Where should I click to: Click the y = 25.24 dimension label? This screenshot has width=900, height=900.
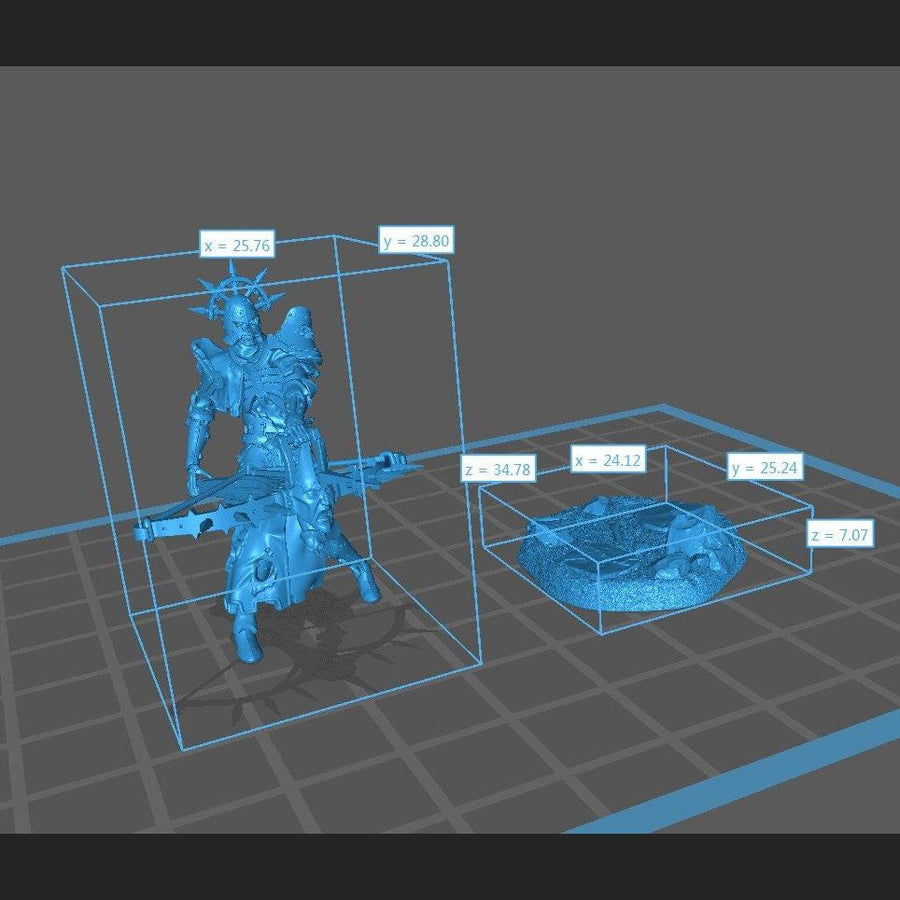(x=765, y=467)
